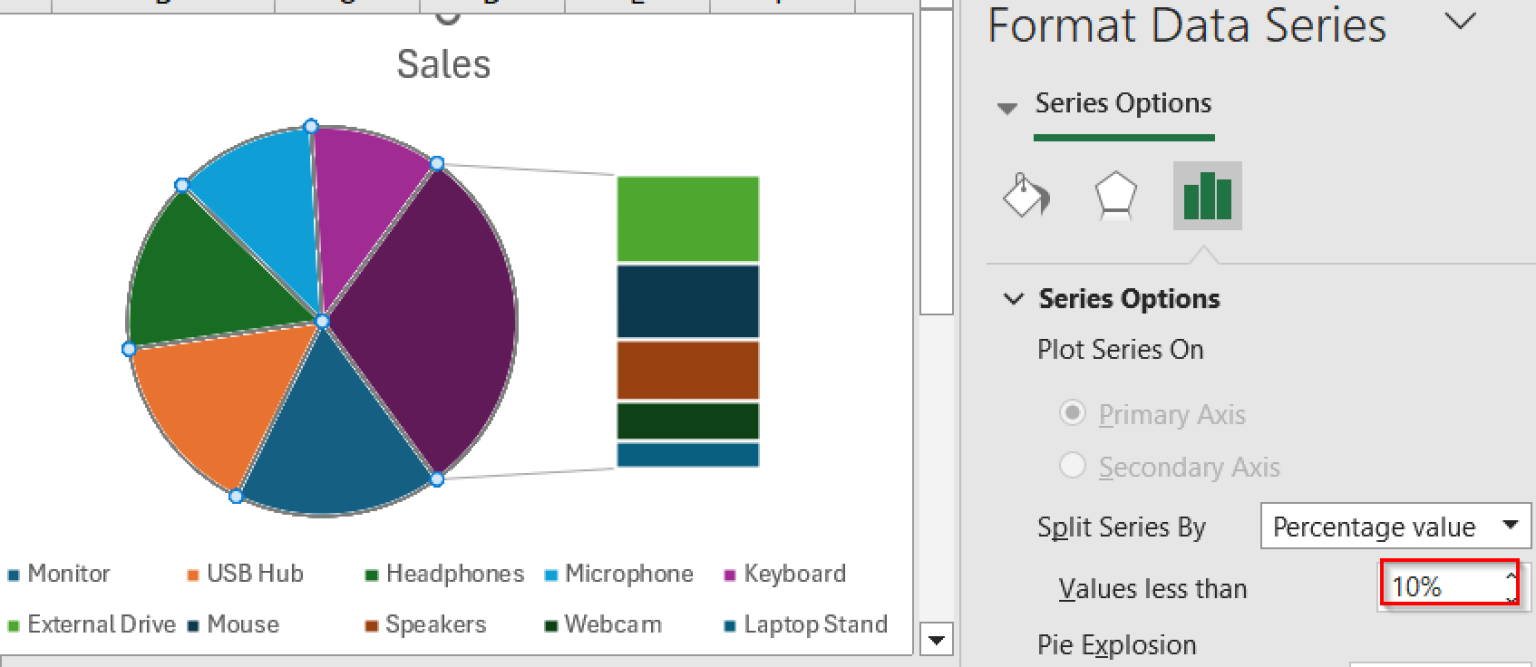Click the green External Drive bar segment
The width and height of the screenshot is (1536, 667).
tap(688, 216)
